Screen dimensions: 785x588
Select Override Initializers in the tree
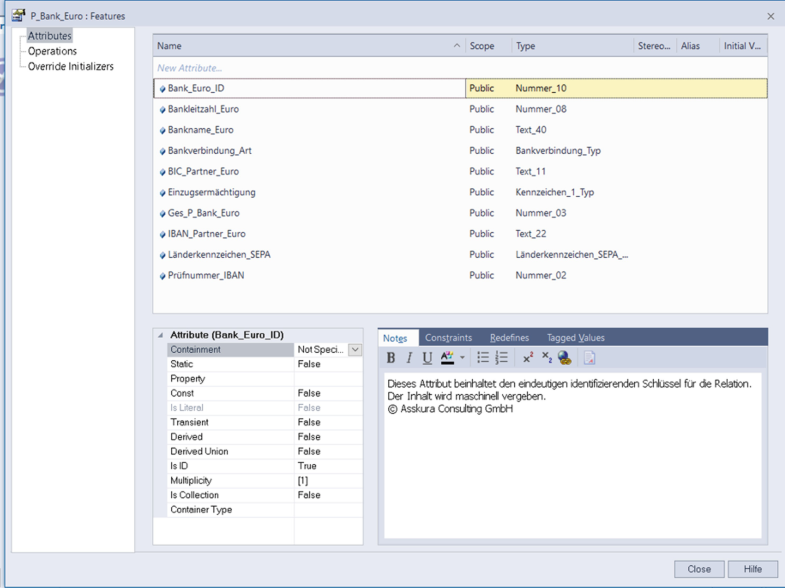(71, 67)
